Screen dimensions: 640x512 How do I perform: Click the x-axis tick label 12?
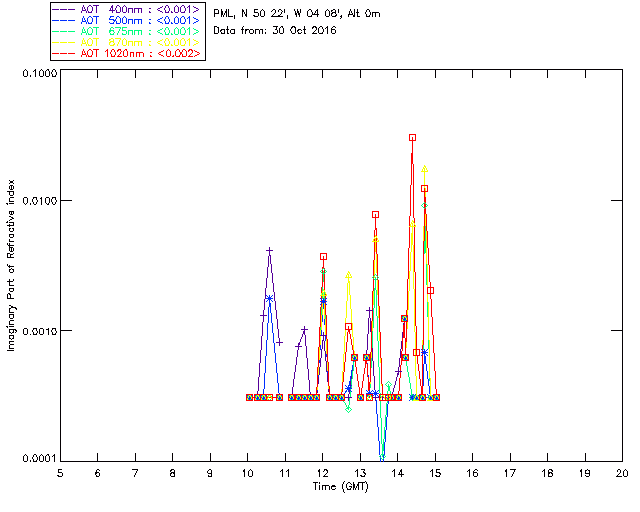tap(322, 473)
